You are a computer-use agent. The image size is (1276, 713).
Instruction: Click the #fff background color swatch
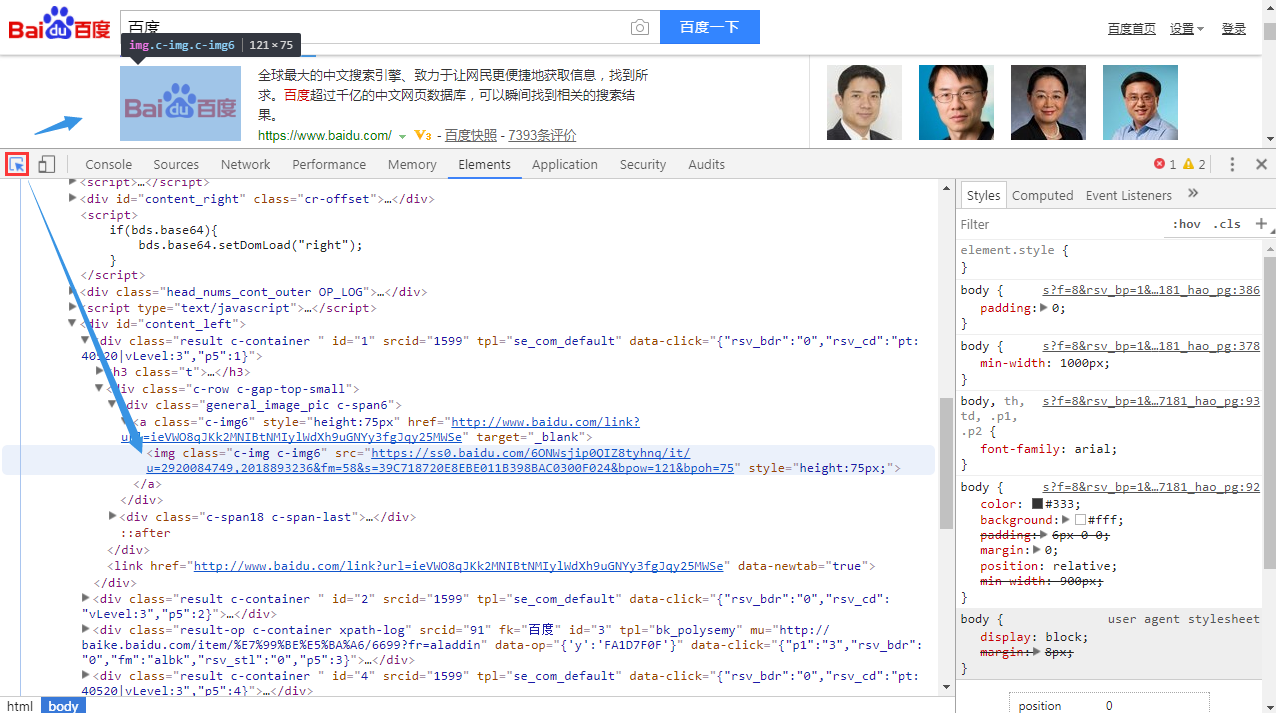1080,520
